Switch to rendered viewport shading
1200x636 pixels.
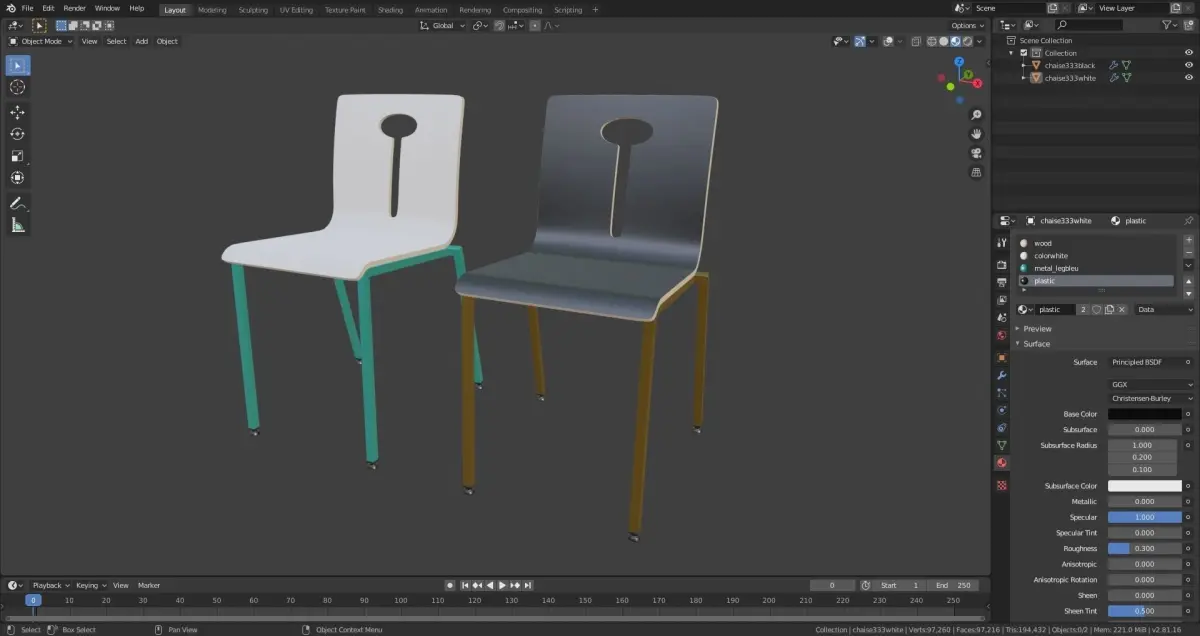tap(967, 41)
